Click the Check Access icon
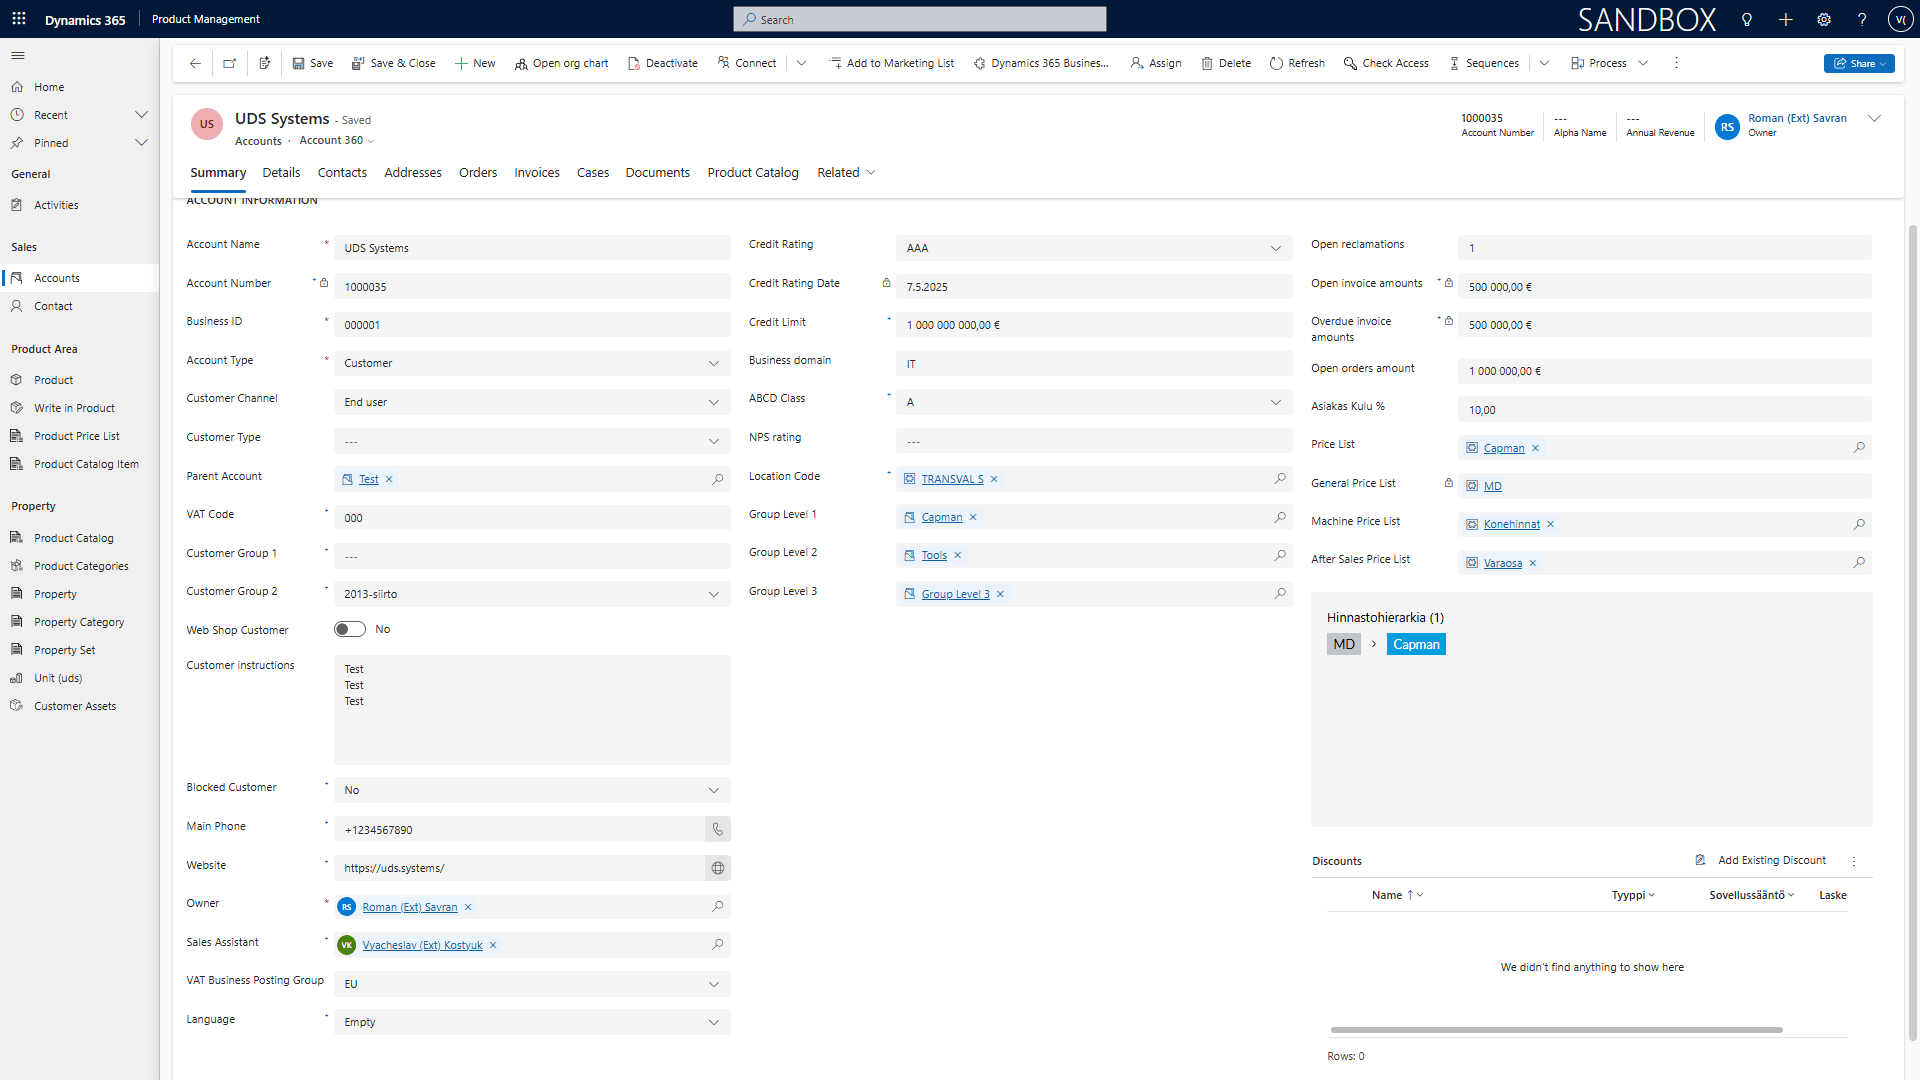 1350,63
